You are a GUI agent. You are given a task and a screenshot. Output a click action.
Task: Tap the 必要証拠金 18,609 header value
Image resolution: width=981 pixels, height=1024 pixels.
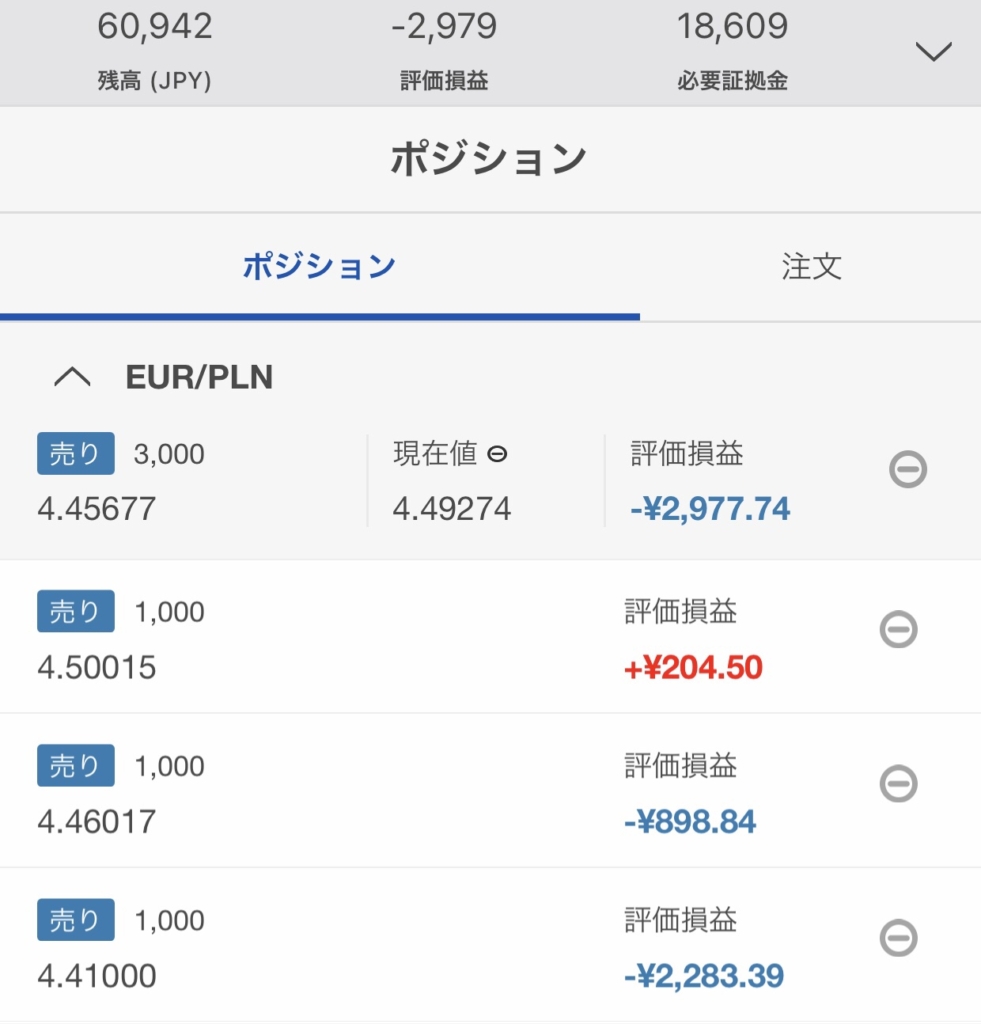tap(732, 51)
